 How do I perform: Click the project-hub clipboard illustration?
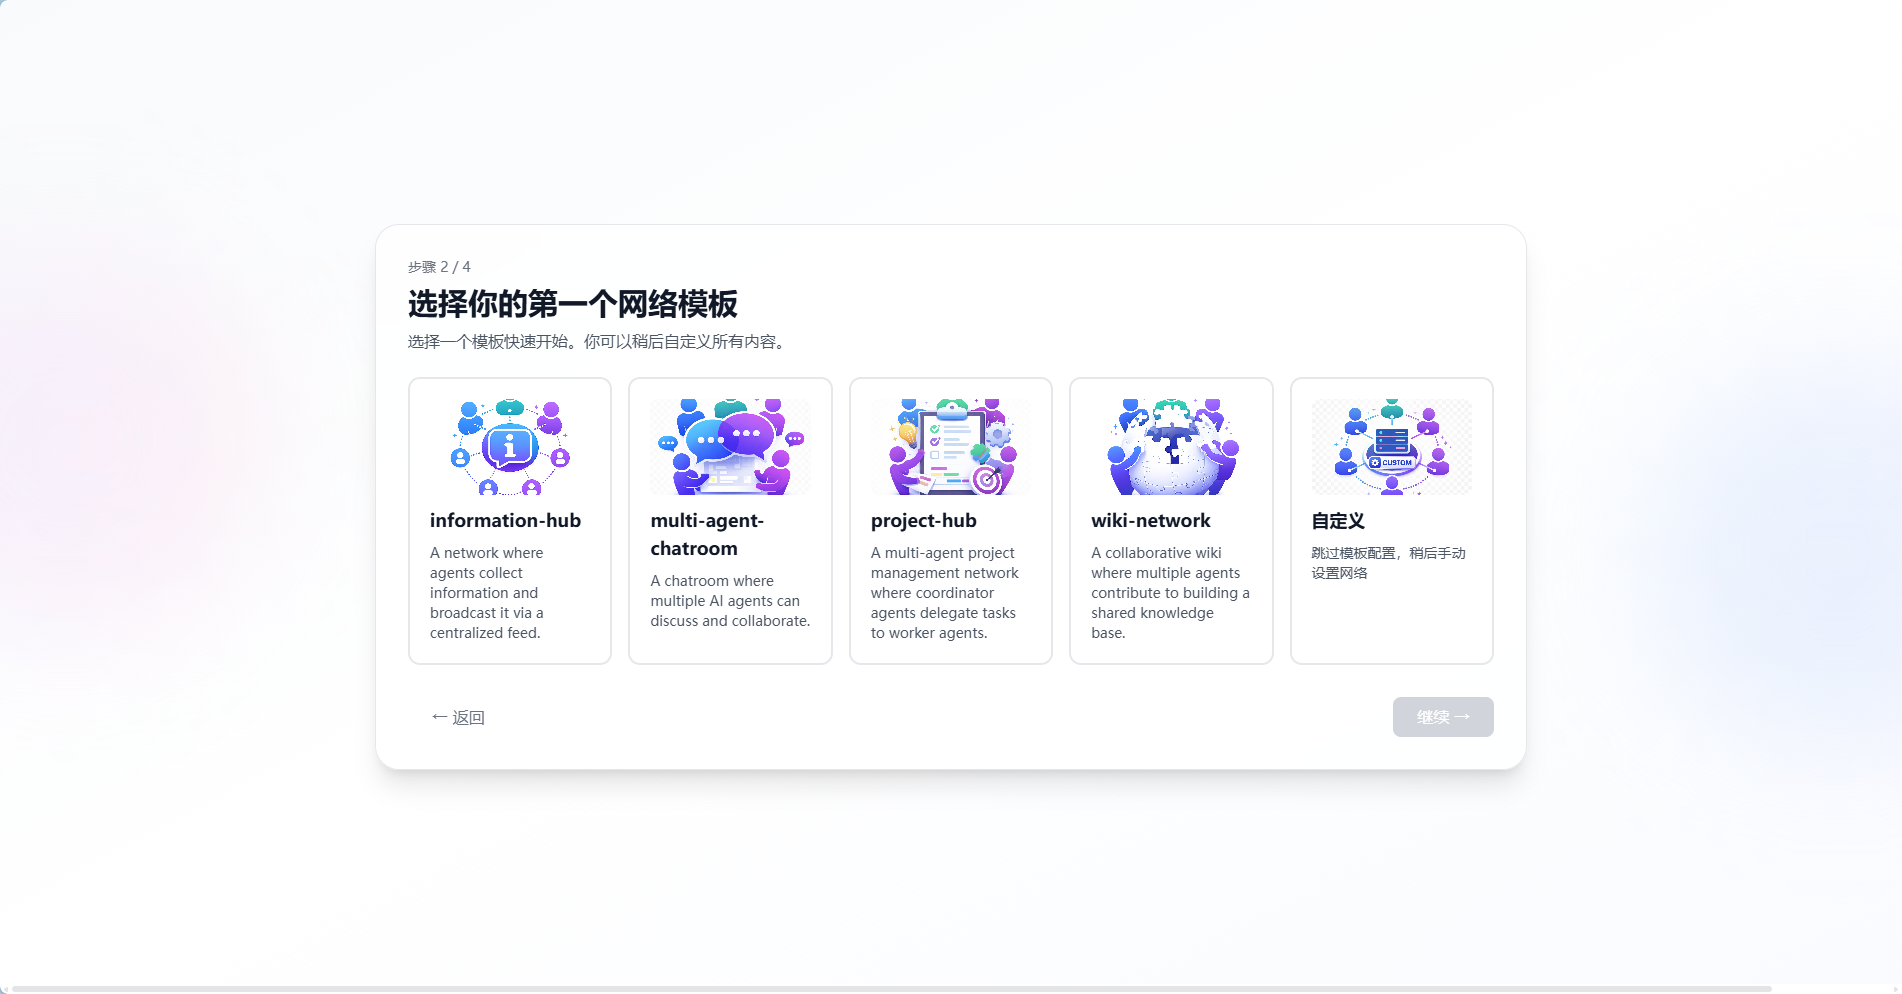coord(951,447)
